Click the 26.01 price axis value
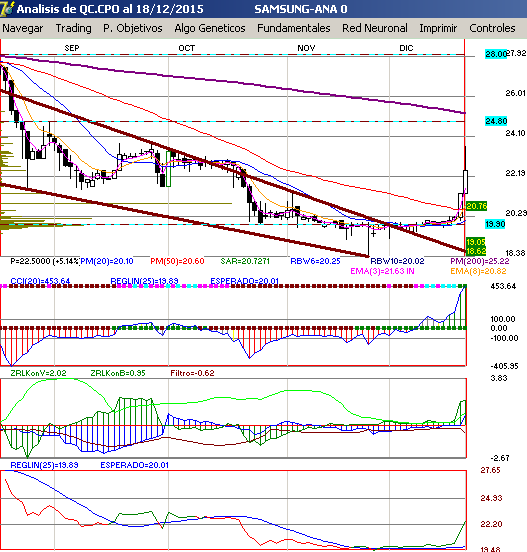 (515, 93)
